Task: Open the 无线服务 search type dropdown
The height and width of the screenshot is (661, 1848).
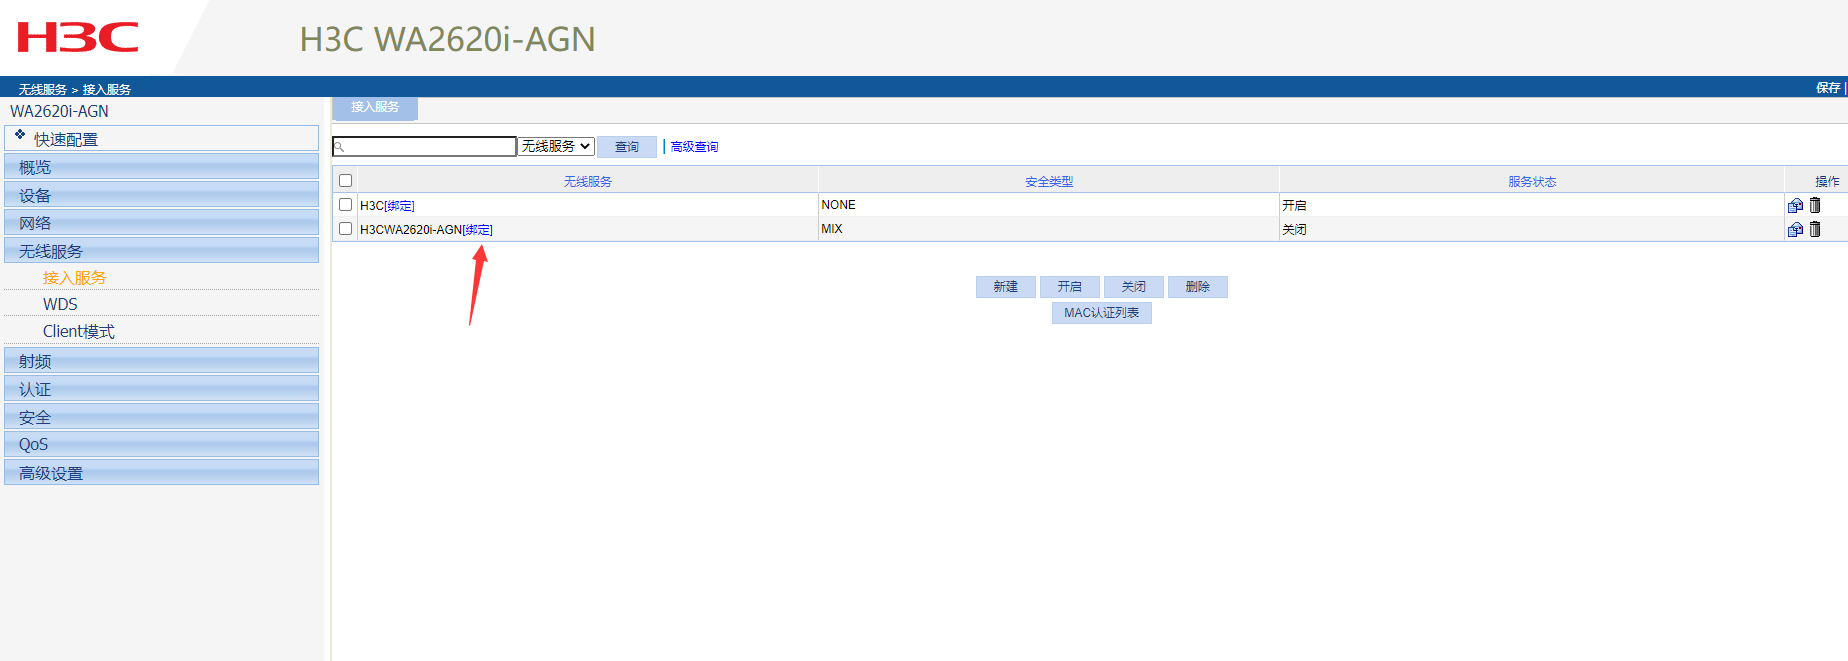Action: point(556,146)
